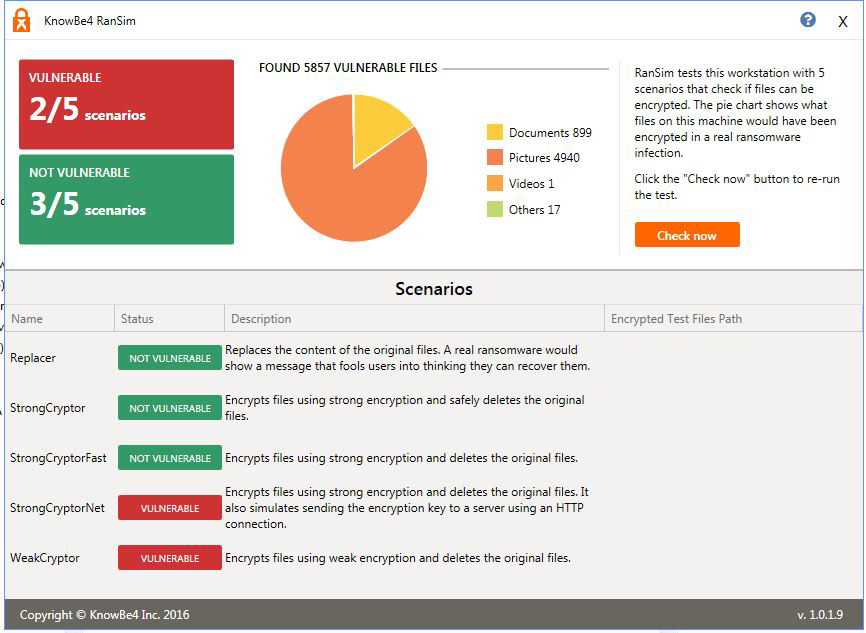Select the green NOT VULNERABLE 3/5 scenarios panel

coord(125,198)
